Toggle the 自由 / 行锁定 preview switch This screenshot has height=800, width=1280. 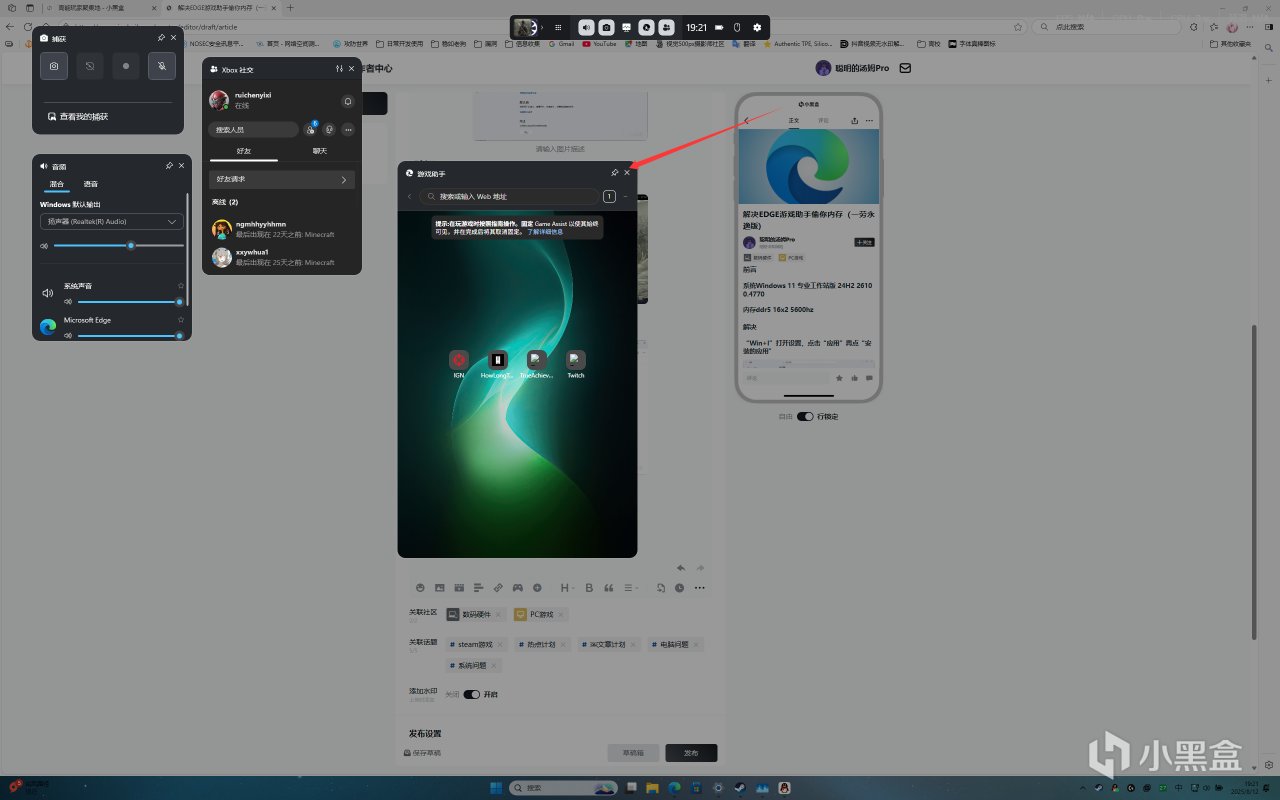805,416
